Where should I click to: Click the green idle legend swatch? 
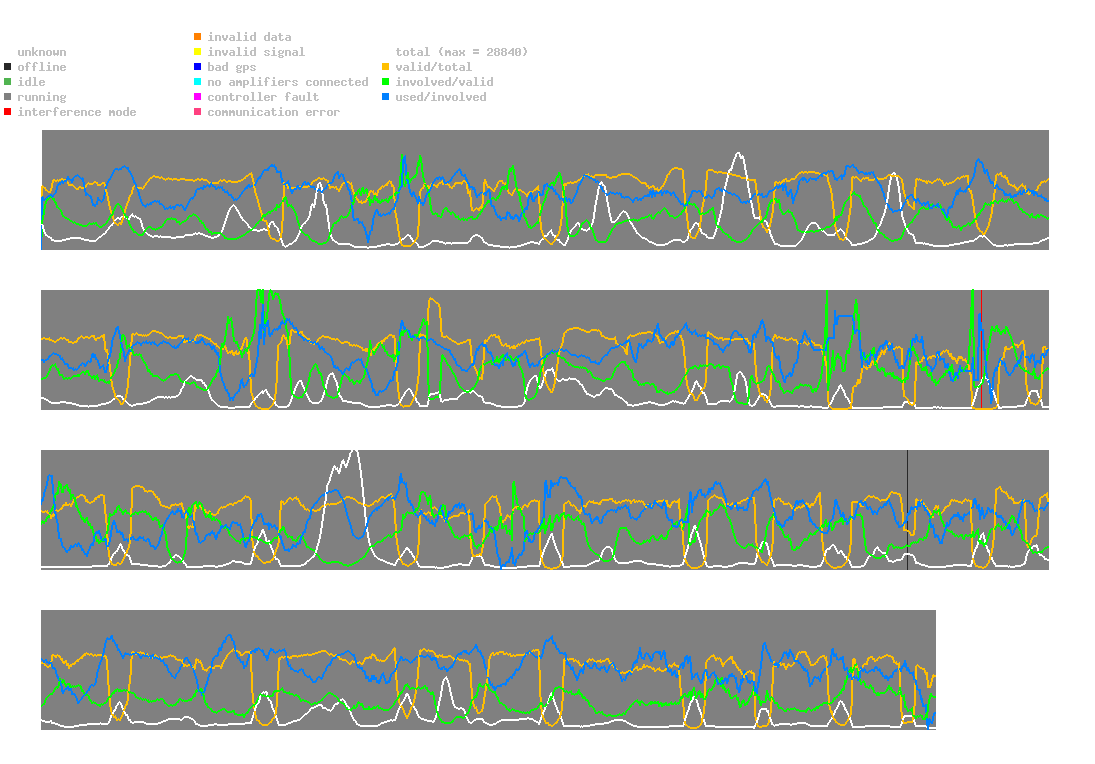coord(8,82)
